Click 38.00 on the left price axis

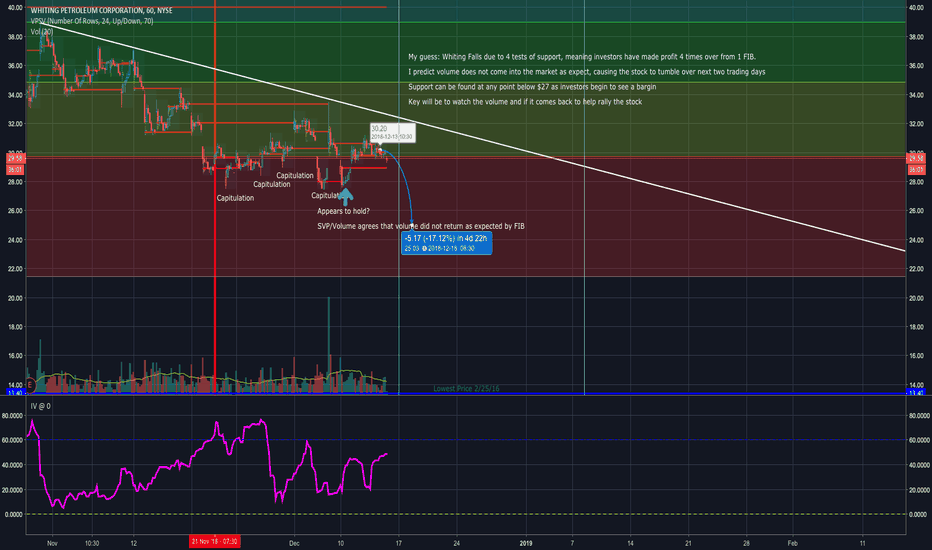pos(15,37)
